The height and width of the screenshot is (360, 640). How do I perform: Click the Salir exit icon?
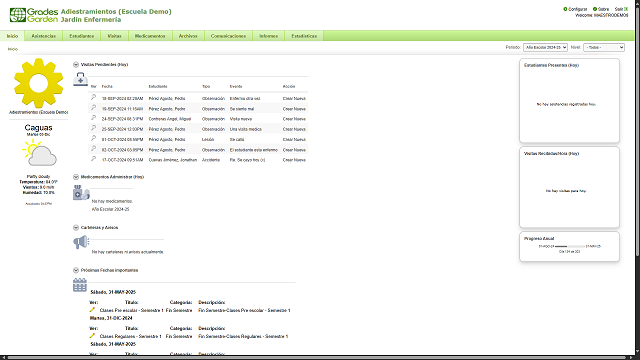click(626, 9)
